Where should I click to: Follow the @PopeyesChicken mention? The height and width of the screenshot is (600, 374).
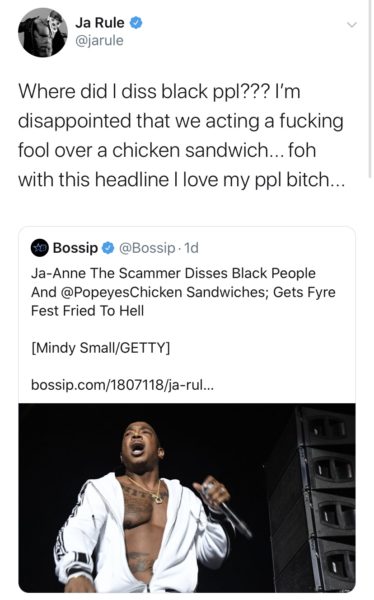121,292
